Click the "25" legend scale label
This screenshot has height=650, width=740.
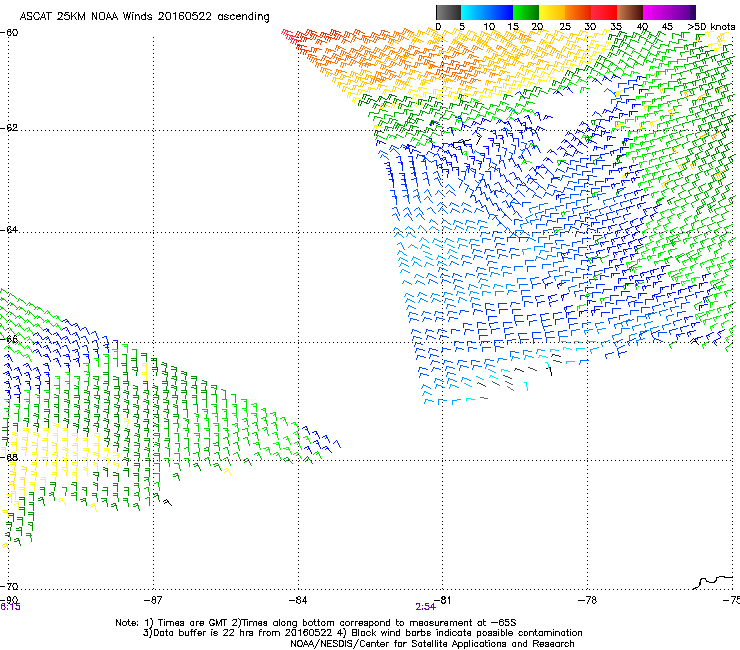pyautogui.click(x=565, y=27)
